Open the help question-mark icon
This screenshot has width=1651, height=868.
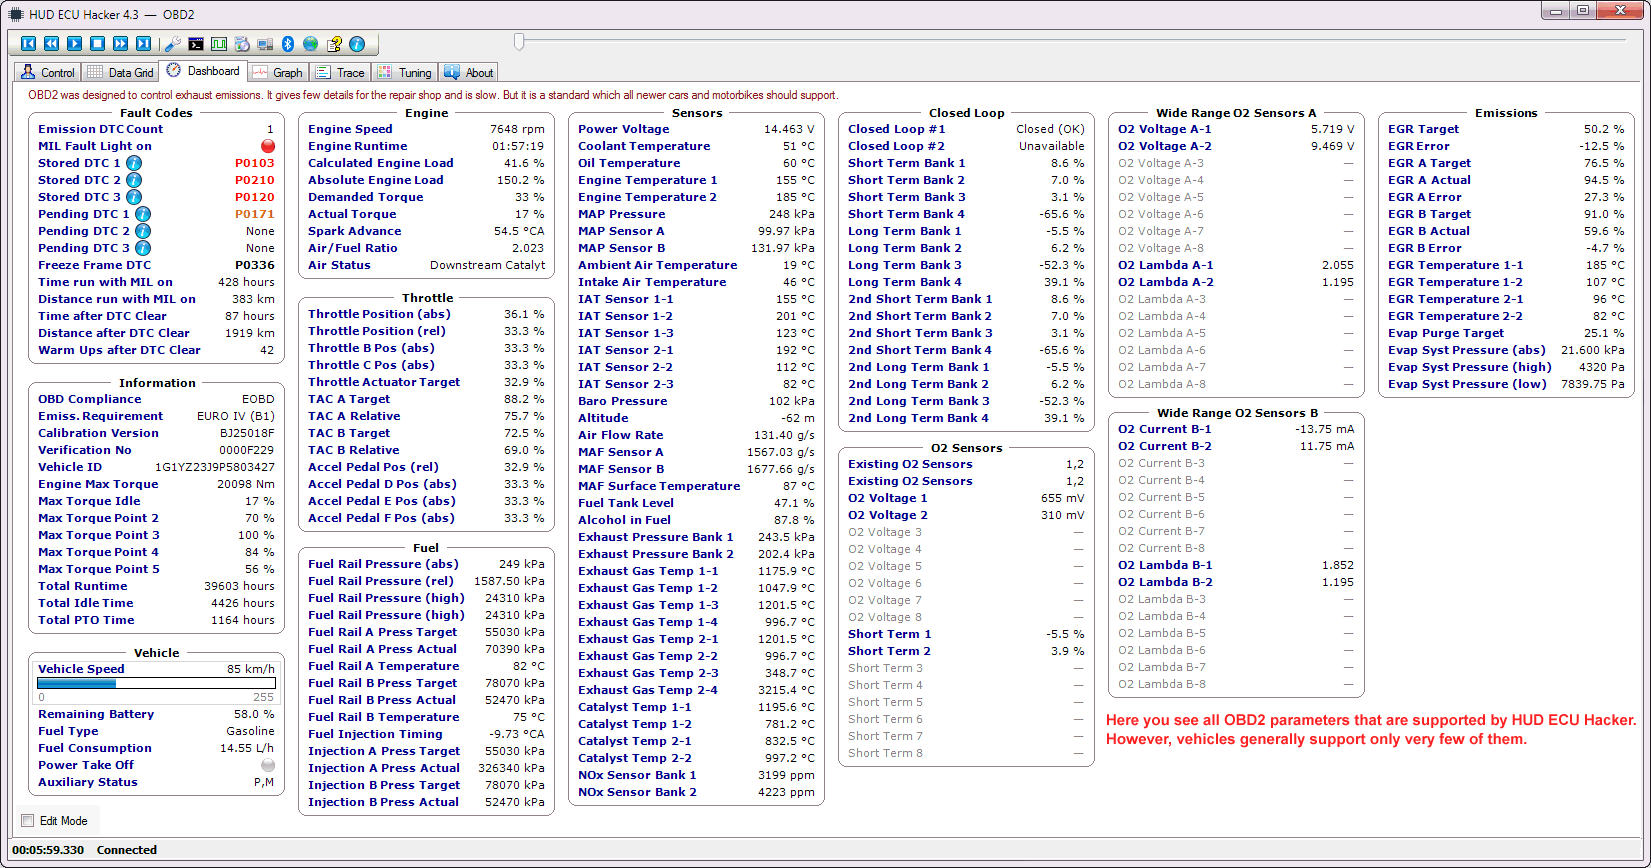pyautogui.click(x=334, y=44)
